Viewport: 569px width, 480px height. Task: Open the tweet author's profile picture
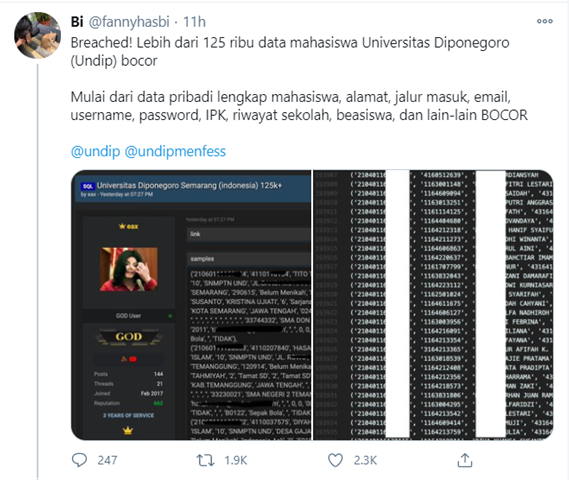(37, 36)
